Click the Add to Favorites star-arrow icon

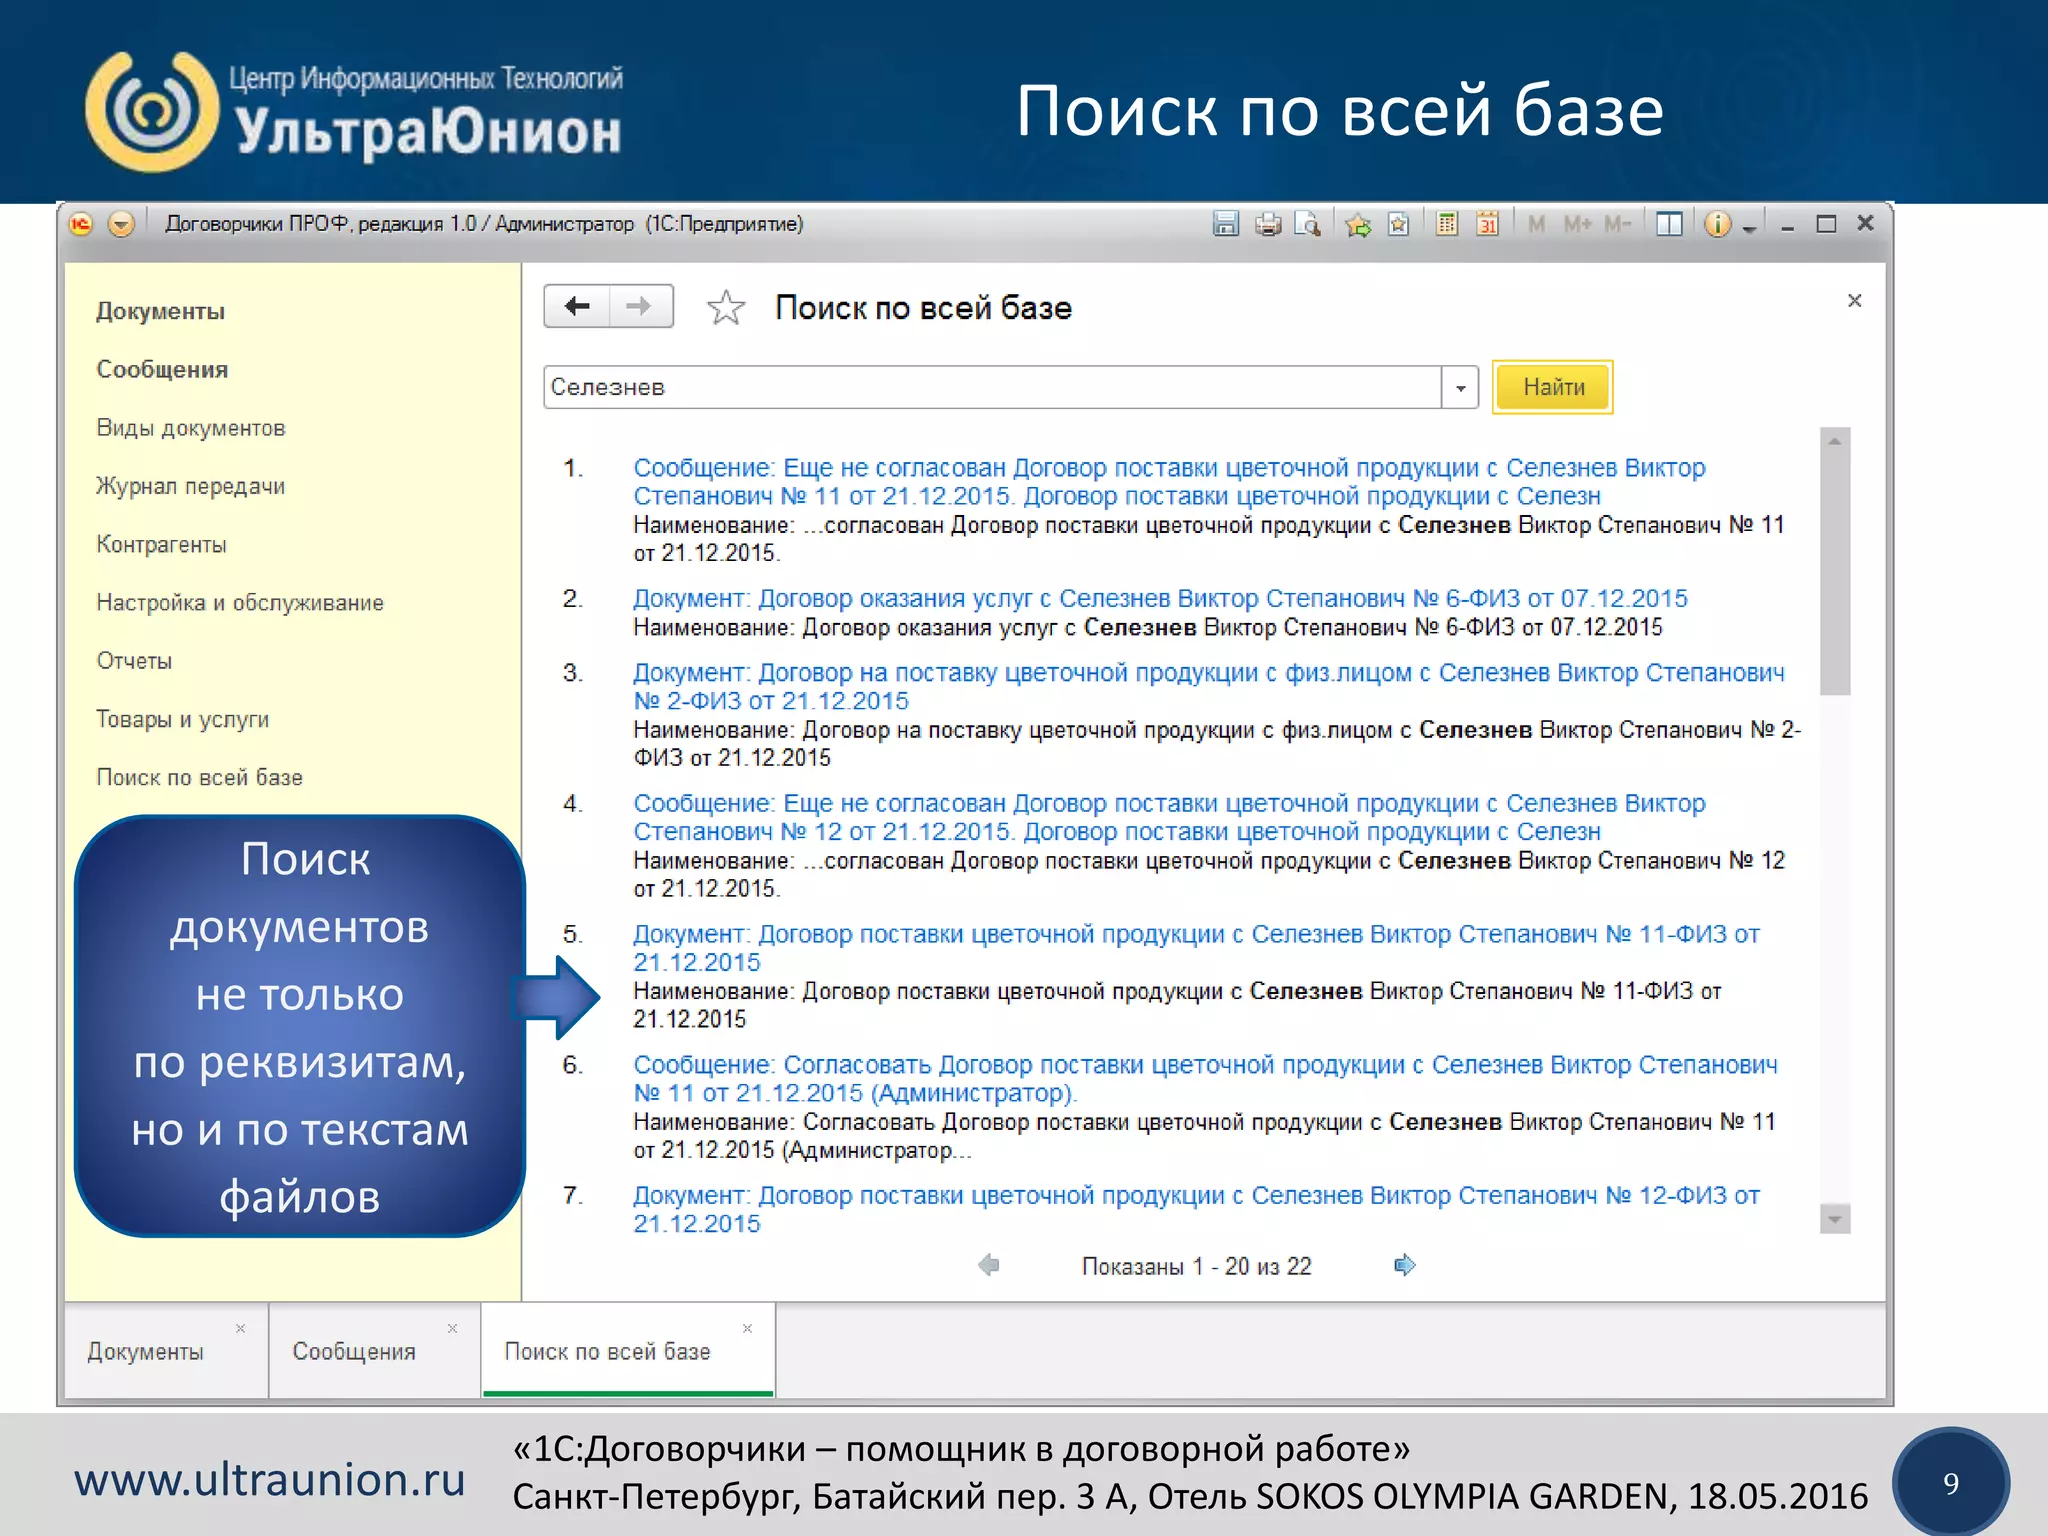[1358, 225]
